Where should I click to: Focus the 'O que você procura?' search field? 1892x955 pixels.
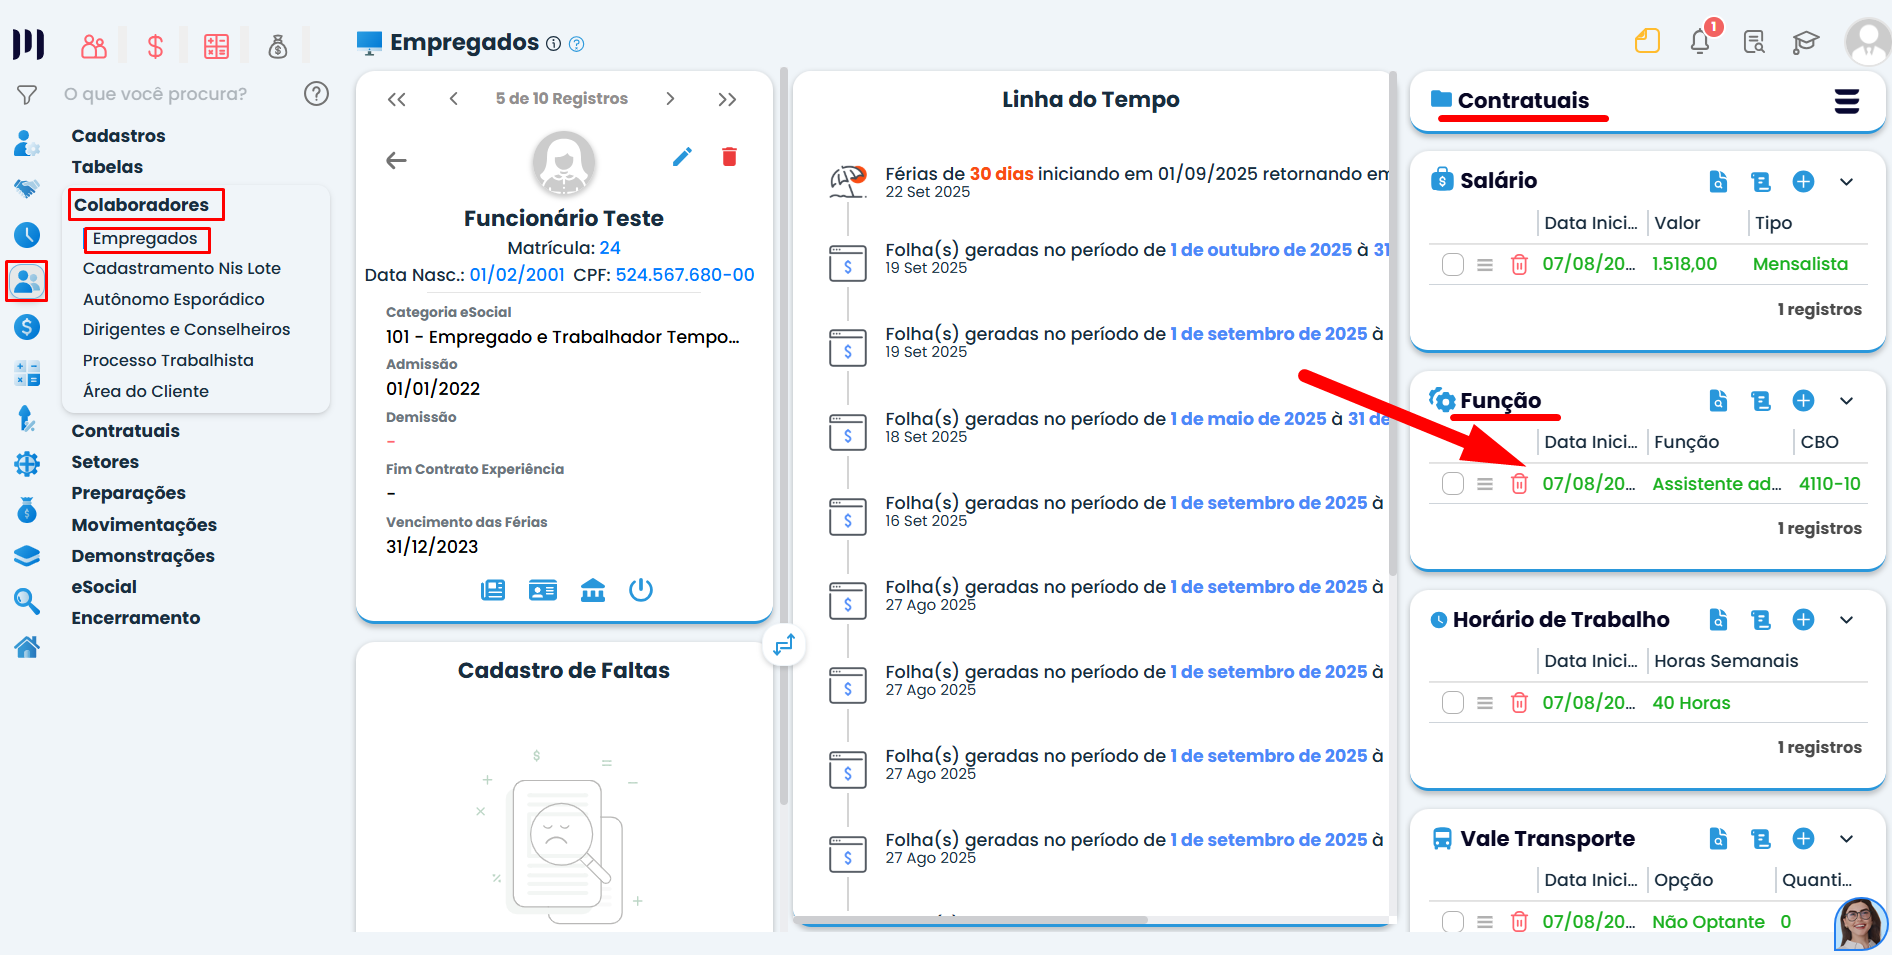pos(155,94)
